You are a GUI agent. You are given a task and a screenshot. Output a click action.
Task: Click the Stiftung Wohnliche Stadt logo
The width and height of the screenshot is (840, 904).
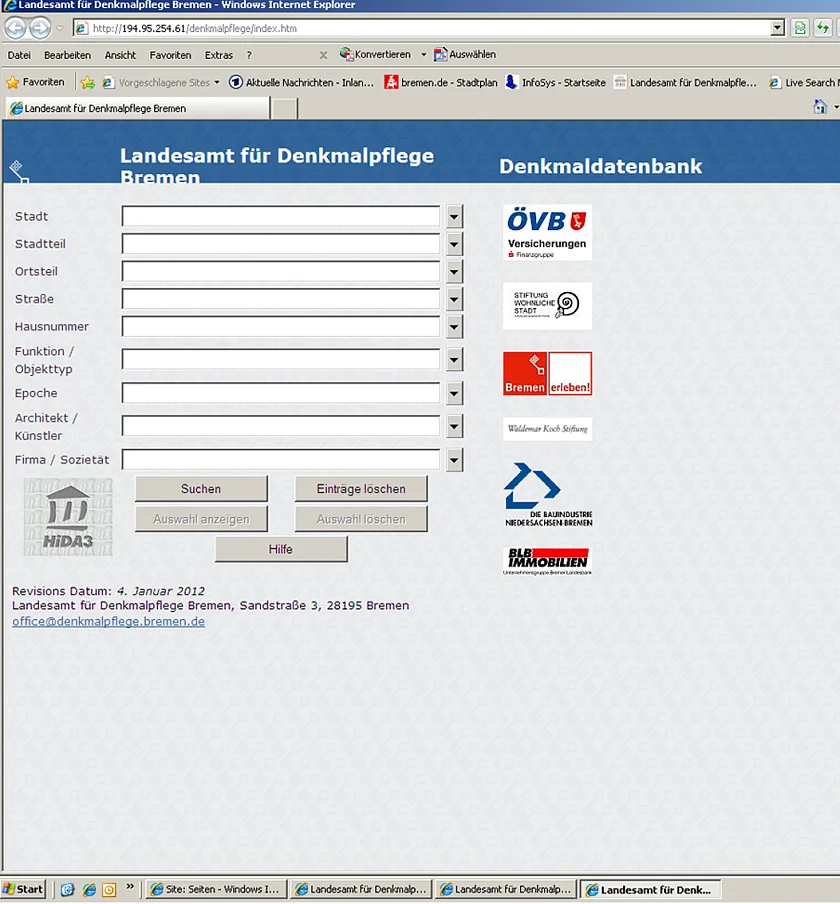click(546, 305)
